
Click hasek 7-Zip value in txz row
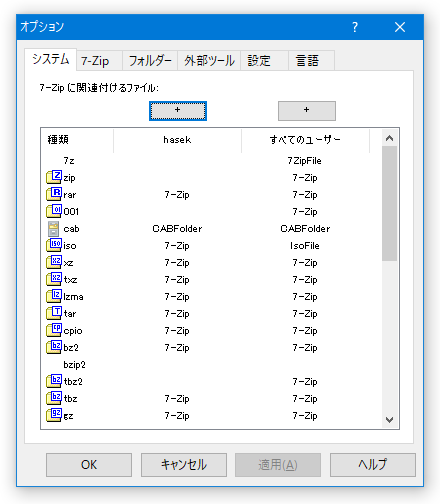[177, 280]
